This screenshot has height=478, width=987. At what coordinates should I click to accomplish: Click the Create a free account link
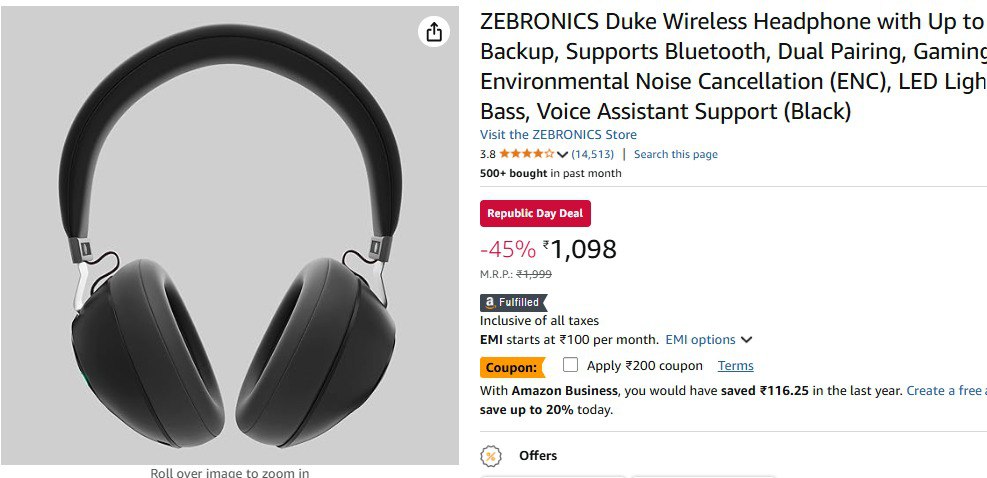(x=945, y=391)
